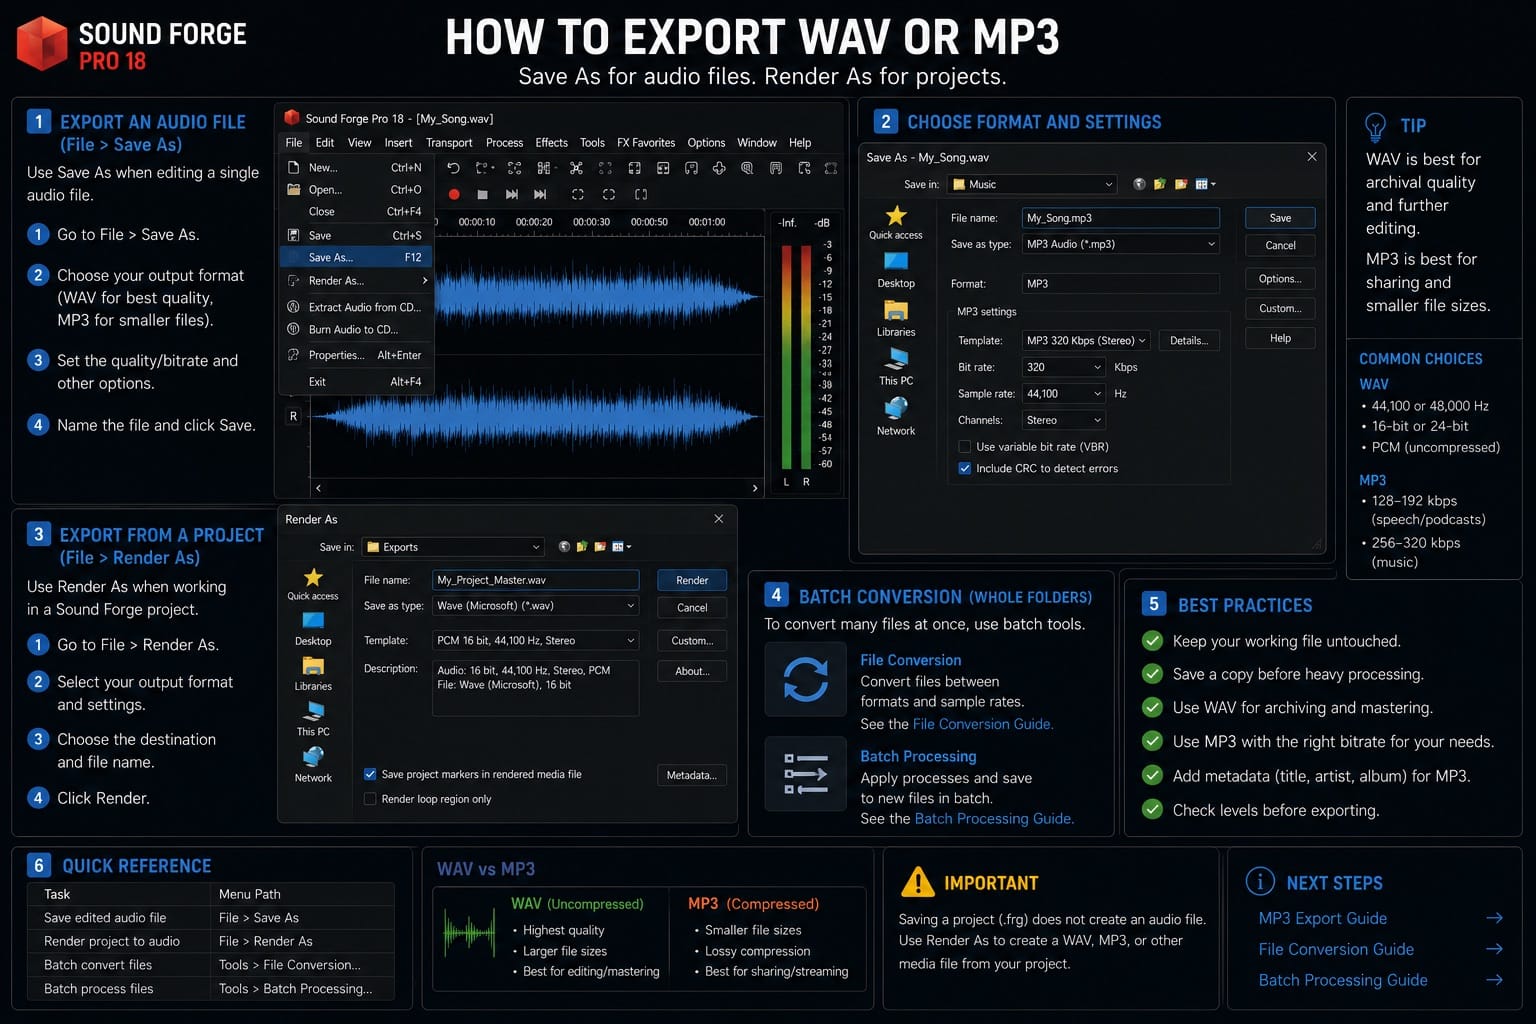Screen dimensions: 1536x1024
Task: Click Save disk icon in File menu
Action: (x=293, y=235)
